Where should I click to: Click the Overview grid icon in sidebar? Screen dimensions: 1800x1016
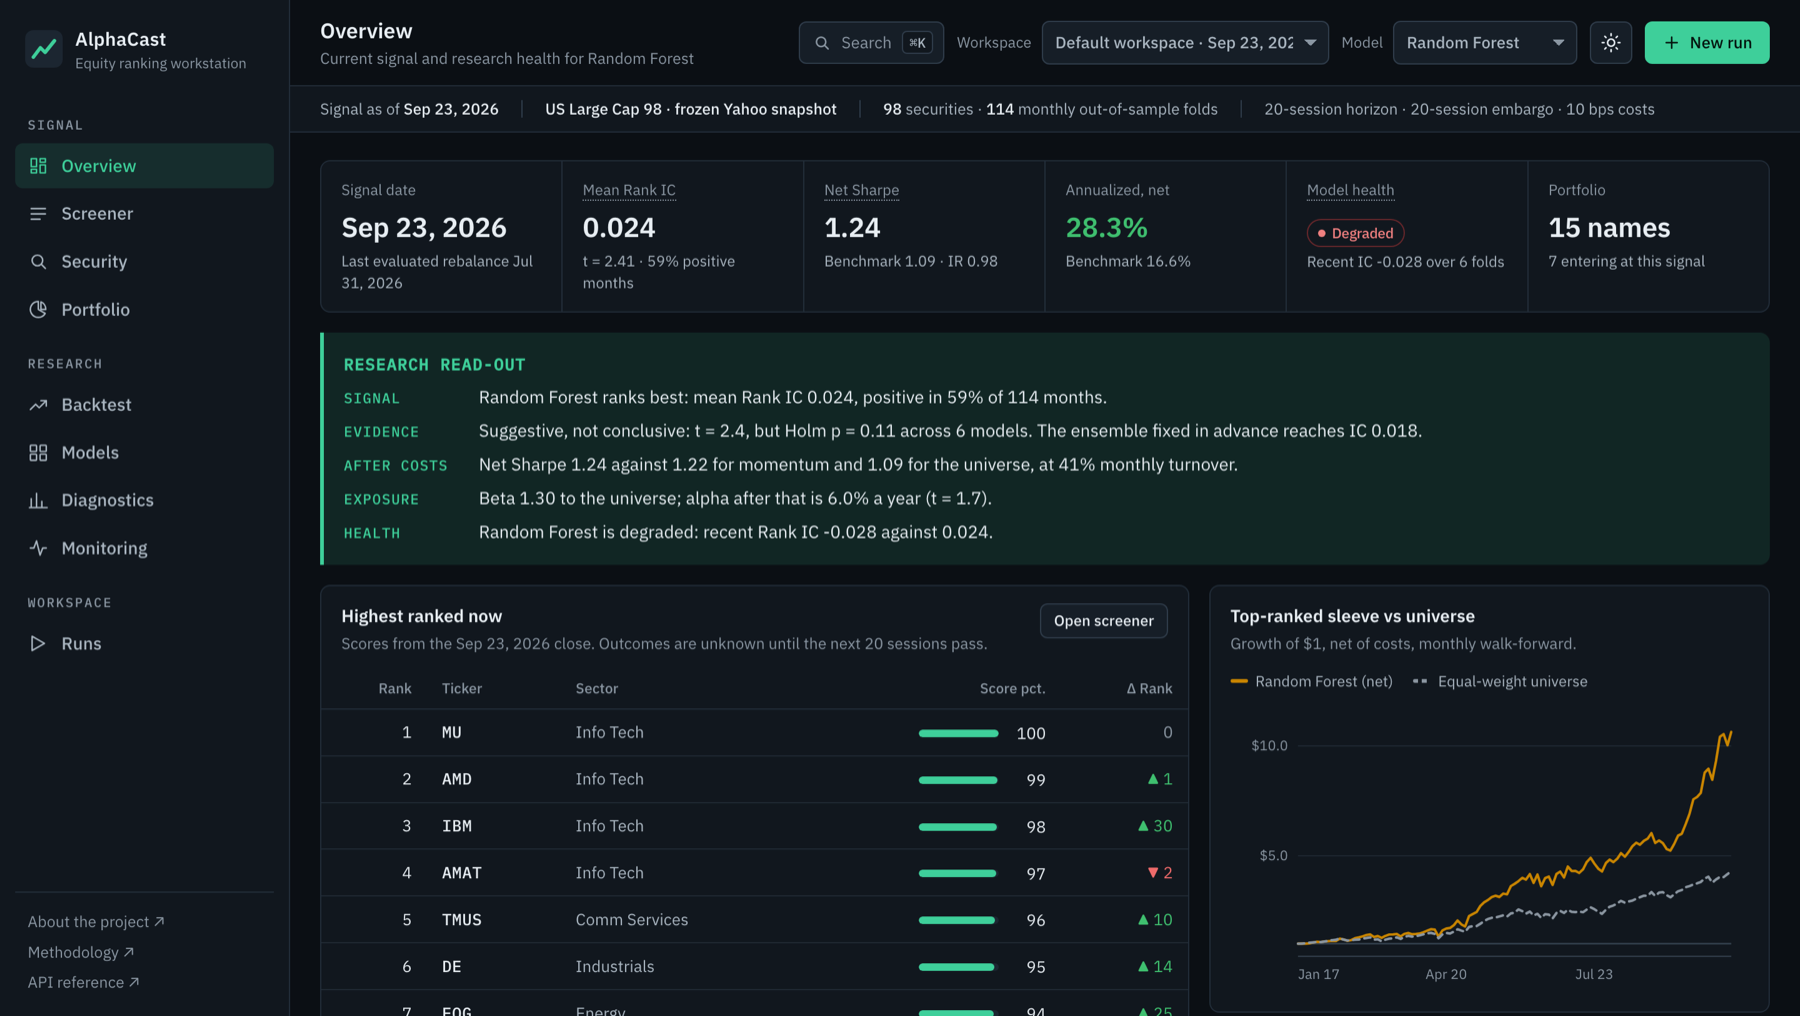pos(38,166)
